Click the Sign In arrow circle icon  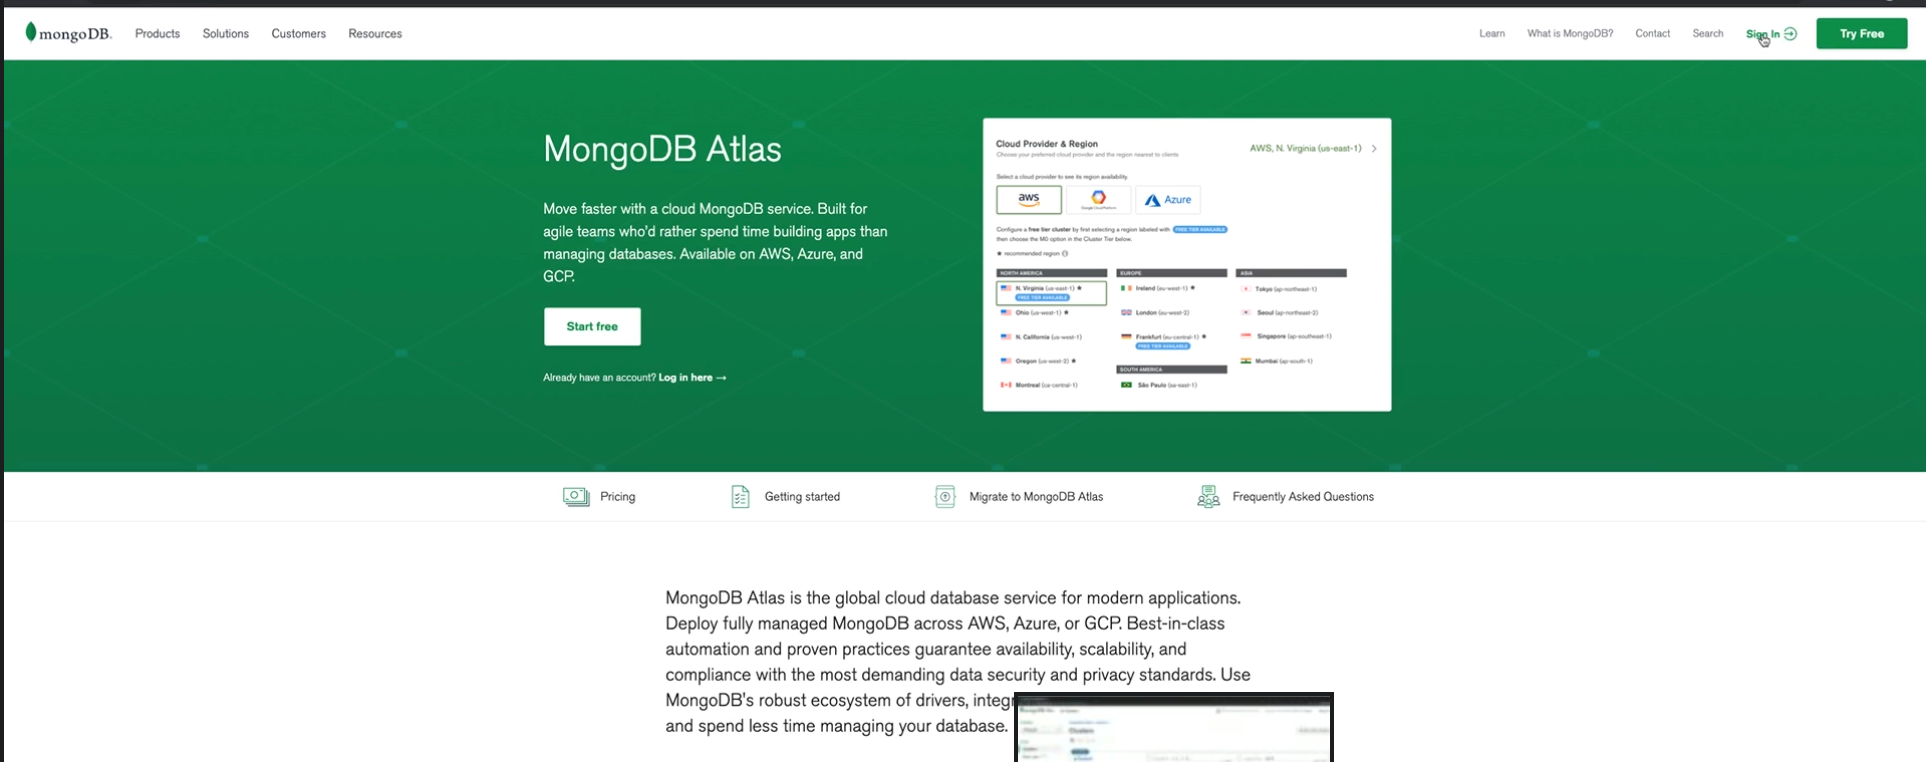(1790, 34)
